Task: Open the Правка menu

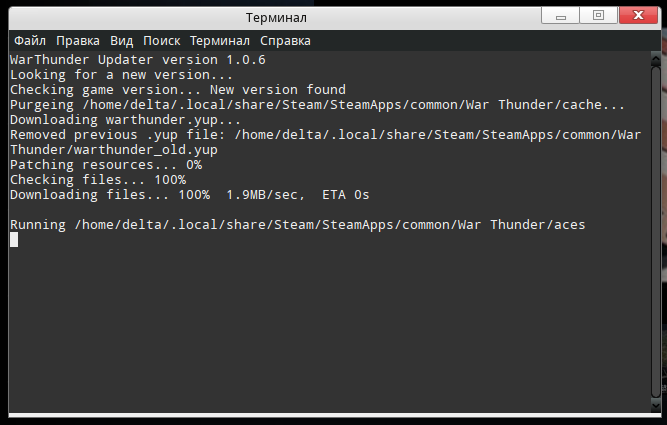Action: coord(77,41)
